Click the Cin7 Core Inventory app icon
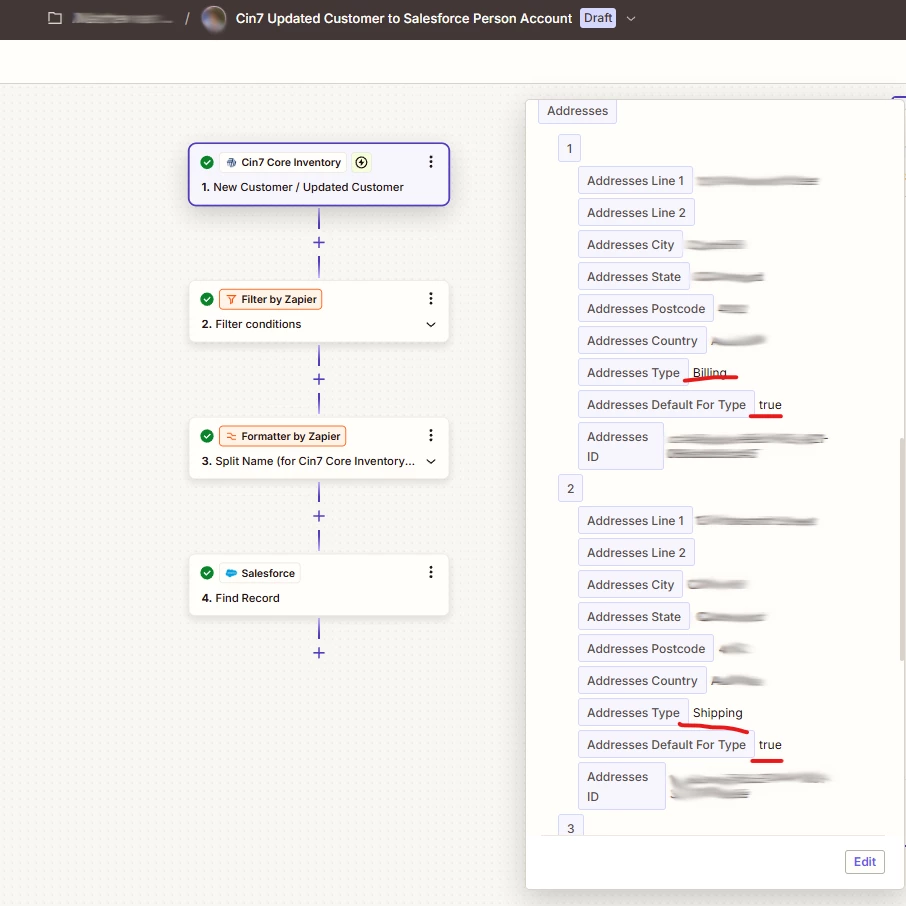 pos(231,162)
